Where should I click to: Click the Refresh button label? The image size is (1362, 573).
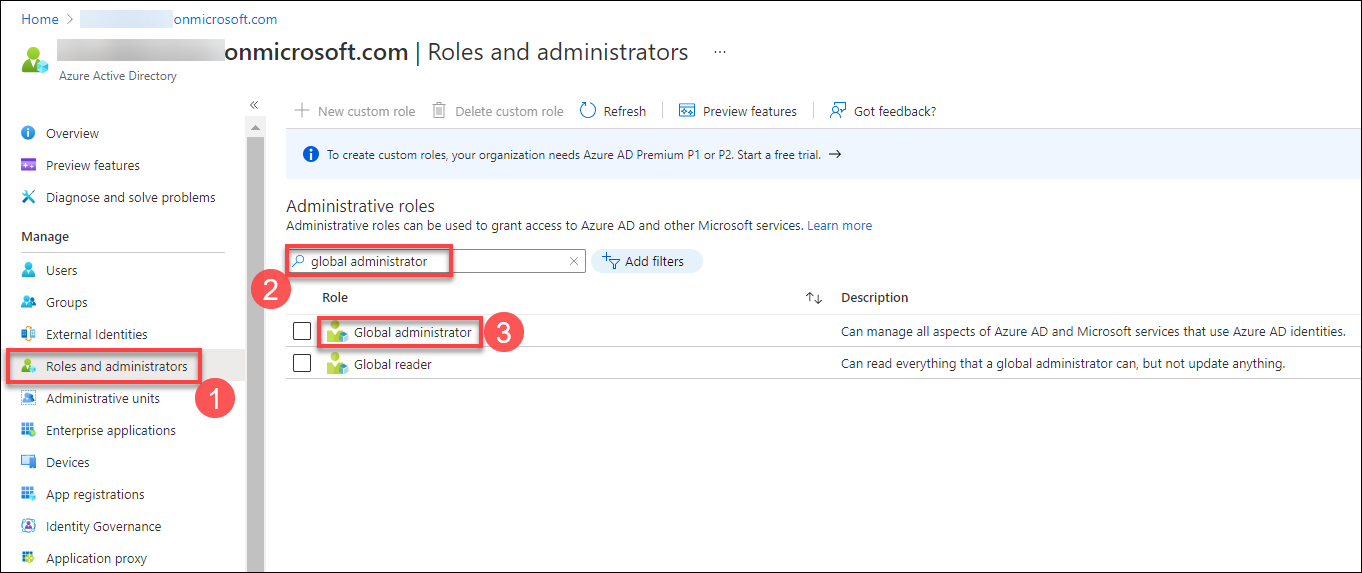(625, 111)
